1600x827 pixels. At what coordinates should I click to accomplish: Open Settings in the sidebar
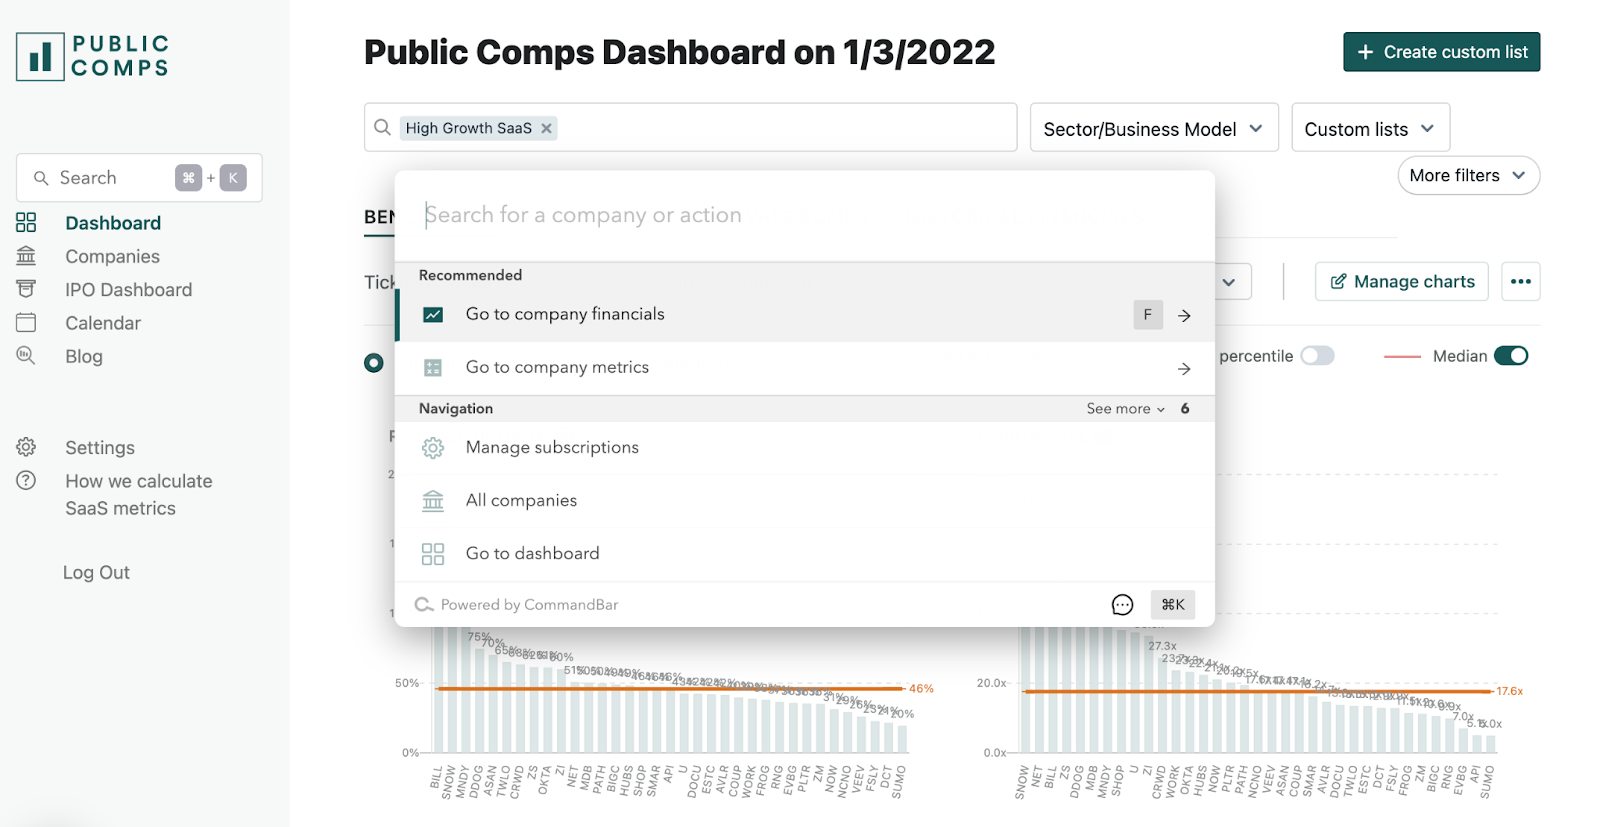pyautogui.click(x=100, y=448)
